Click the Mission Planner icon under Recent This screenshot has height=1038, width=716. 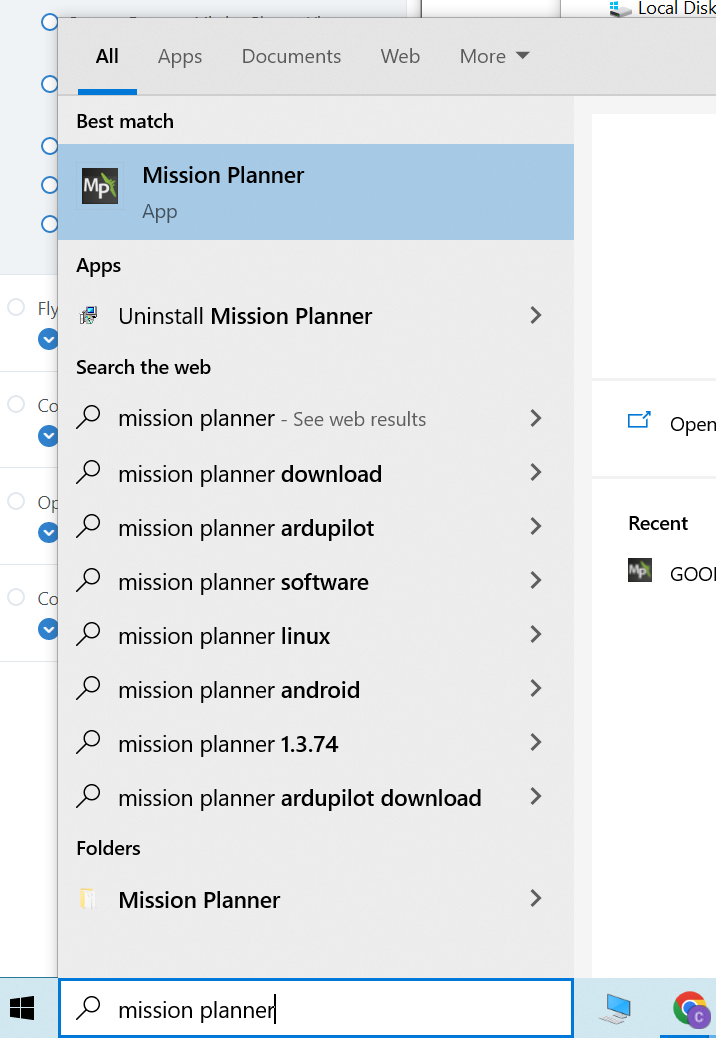click(x=640, y=571)
